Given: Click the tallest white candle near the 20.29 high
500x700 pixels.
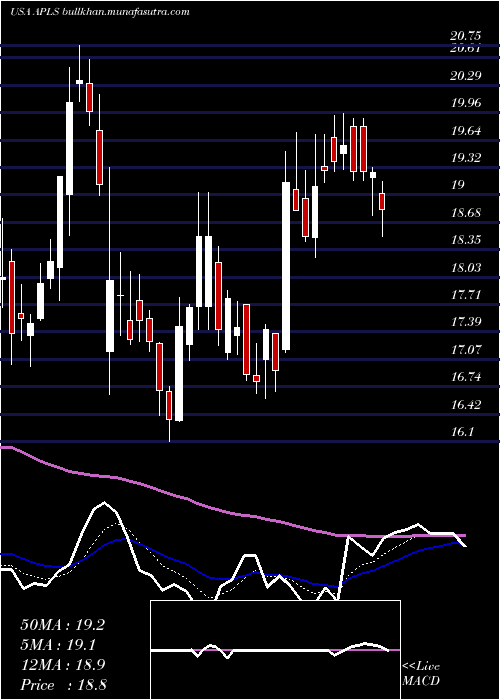Looking at the screenshot, I should click(x=70, y=148).
